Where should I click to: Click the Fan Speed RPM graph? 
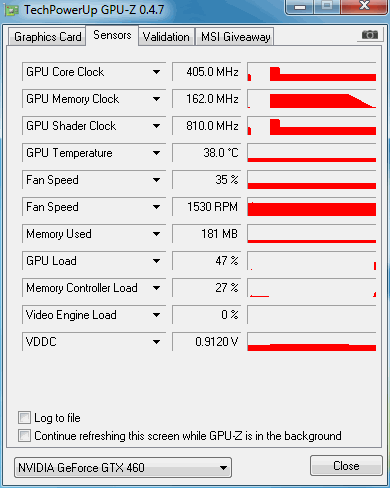coord(312,207)
